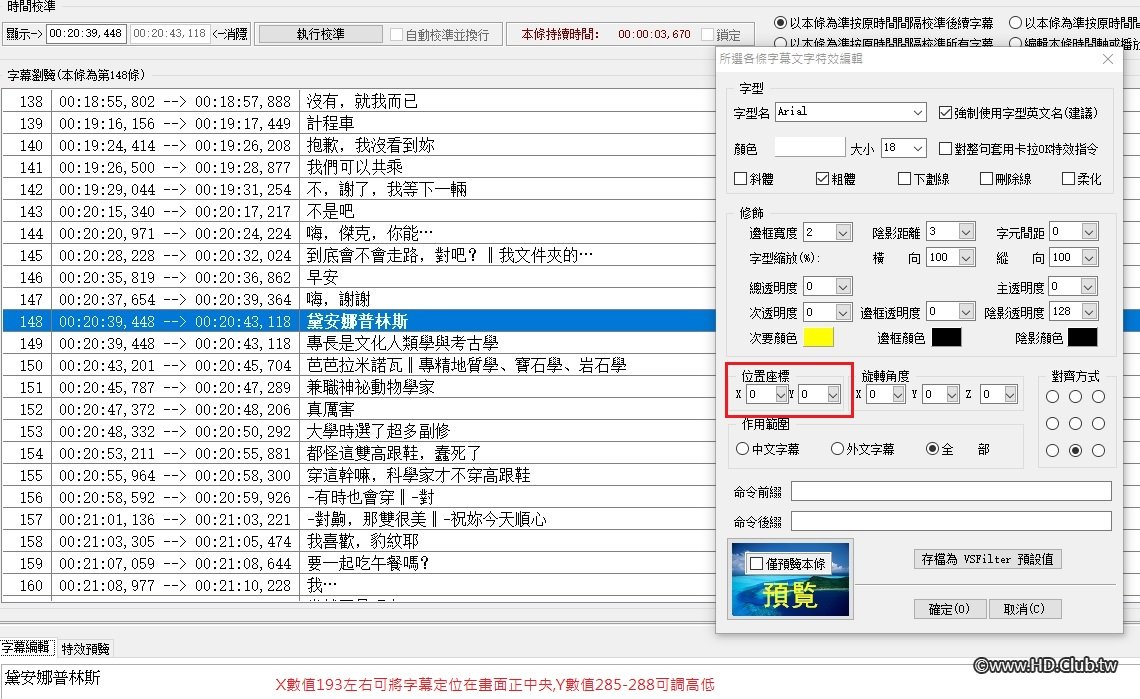Select the bottom-center alignment radio button

(x=1075, y=450)
